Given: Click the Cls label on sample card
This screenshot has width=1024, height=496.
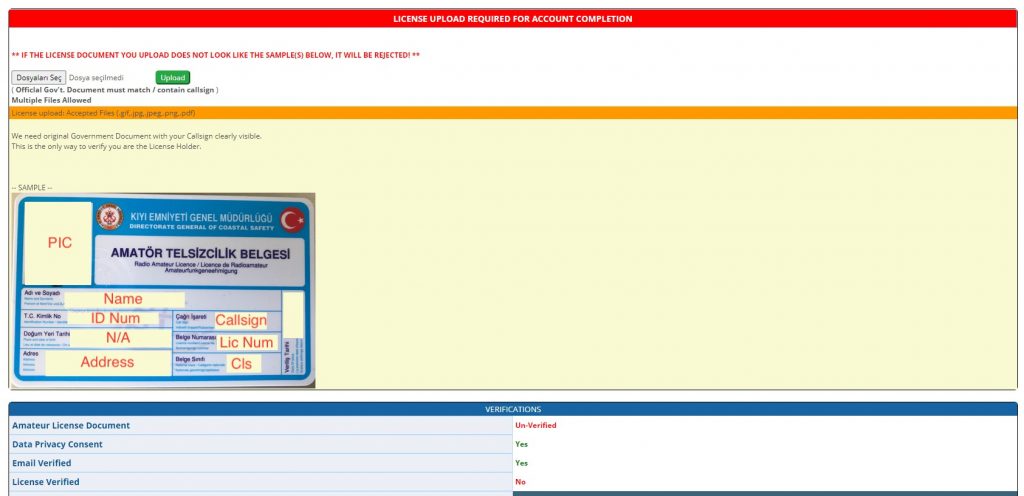Looking at the screenshot, I should [241, 364].
